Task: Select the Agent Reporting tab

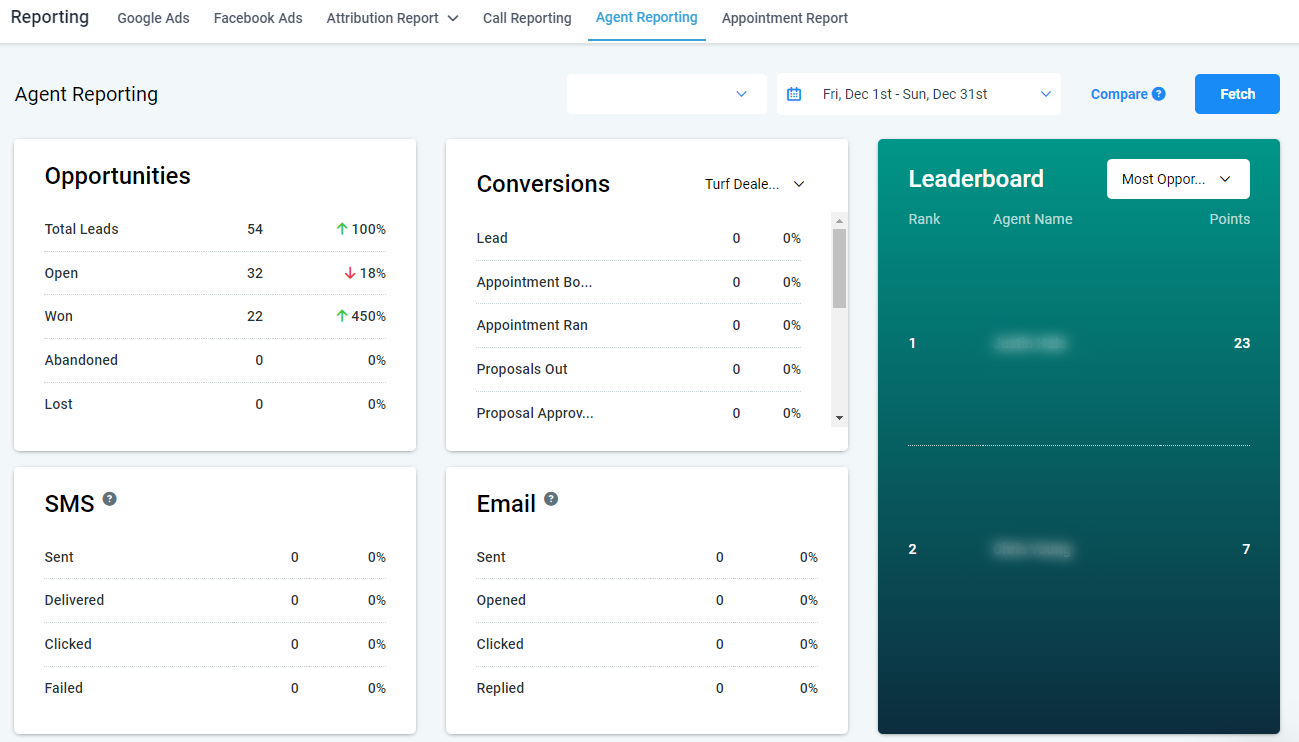Action: click(x=647, y=18)
